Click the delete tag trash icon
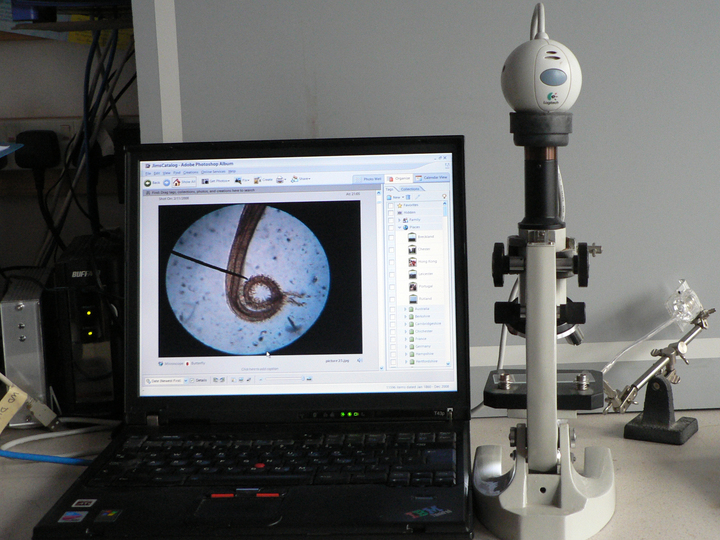The height and width of the screenshot is (540, 720). (x=408, y=197)
